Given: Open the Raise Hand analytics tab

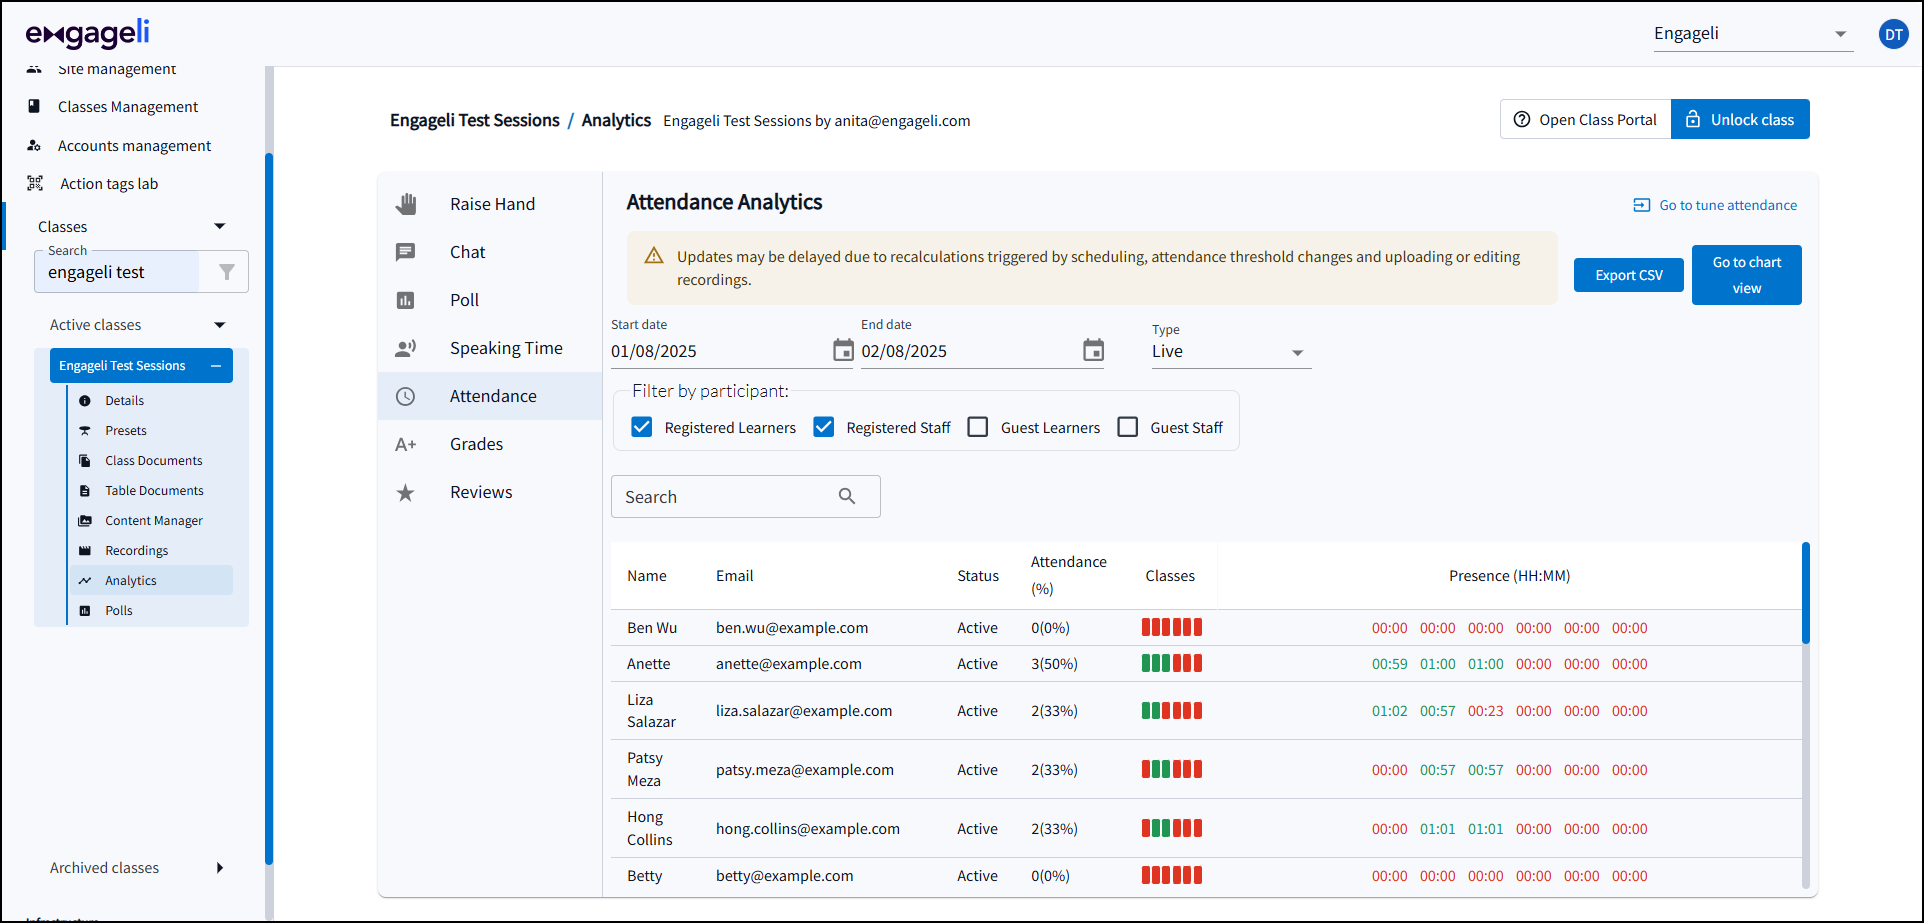Looking at the screenshot, I should tap(490, 204).
